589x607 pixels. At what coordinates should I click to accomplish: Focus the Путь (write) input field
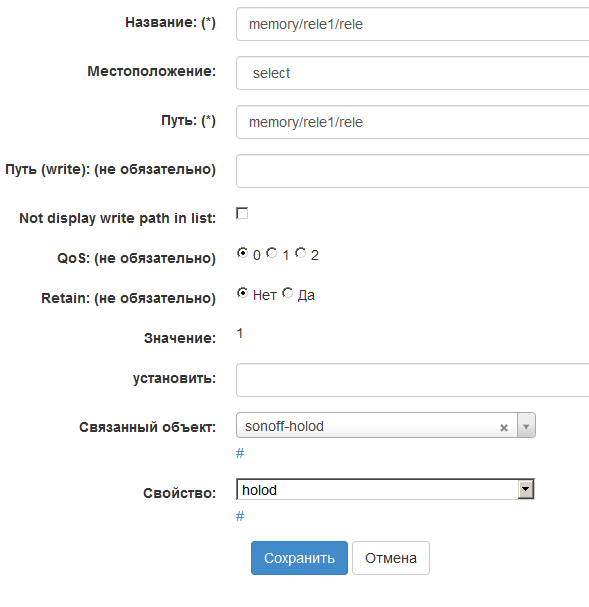pos(413,171)
